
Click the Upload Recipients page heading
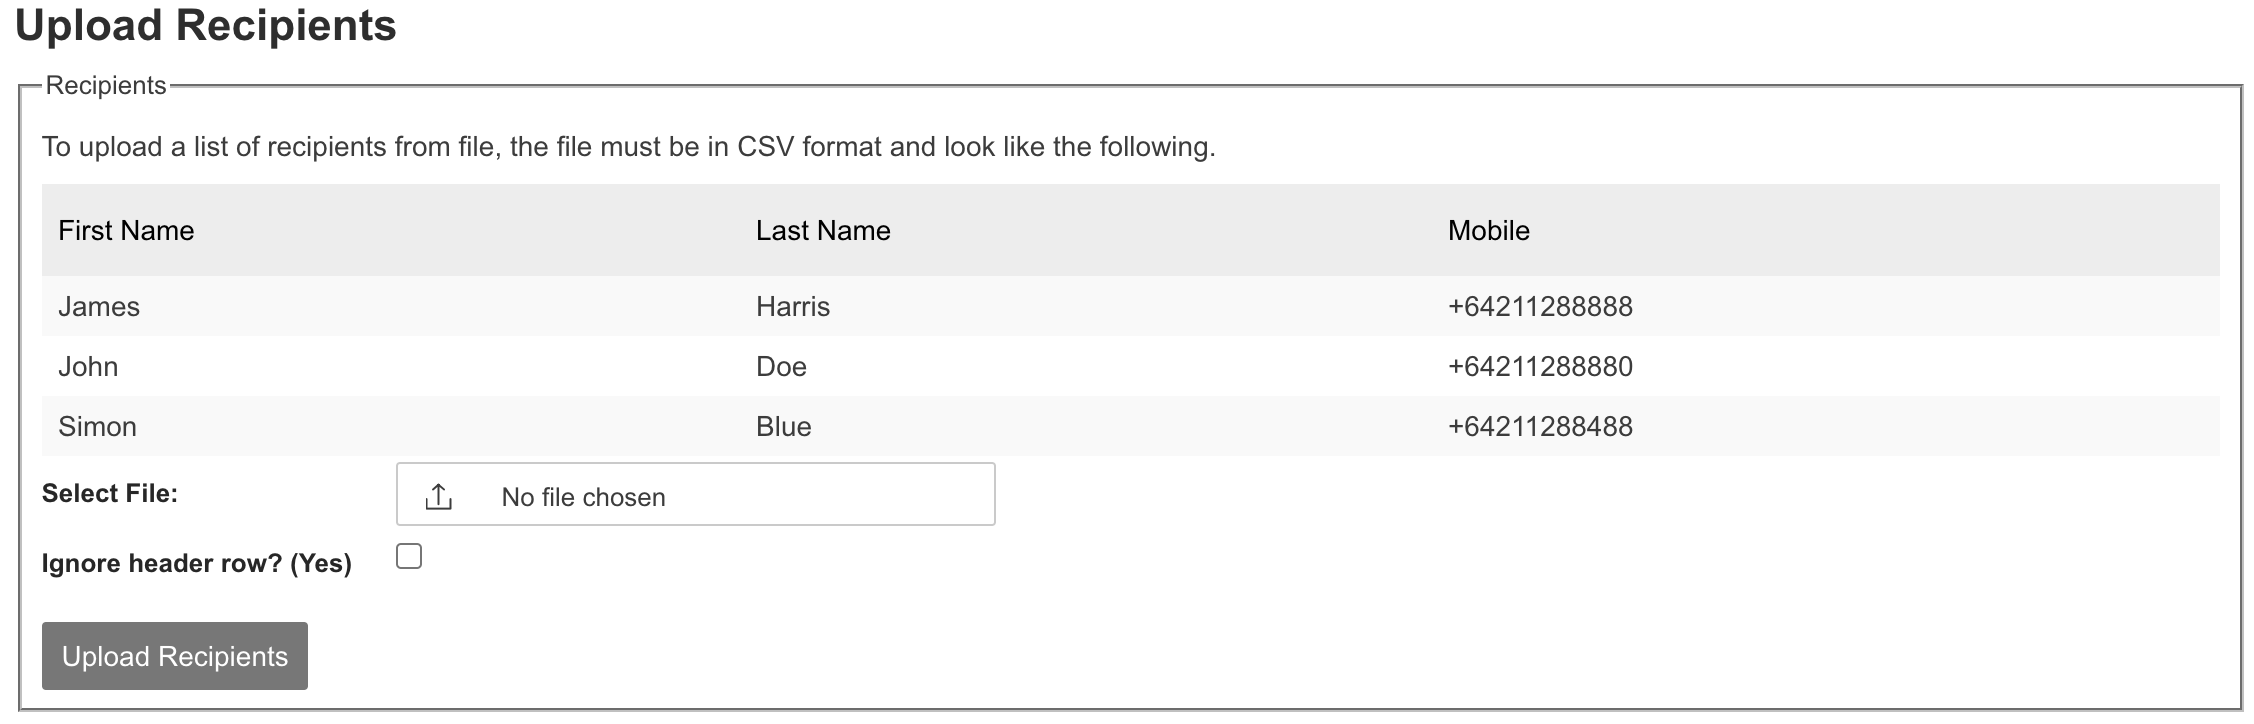click(x=206, y=26)
